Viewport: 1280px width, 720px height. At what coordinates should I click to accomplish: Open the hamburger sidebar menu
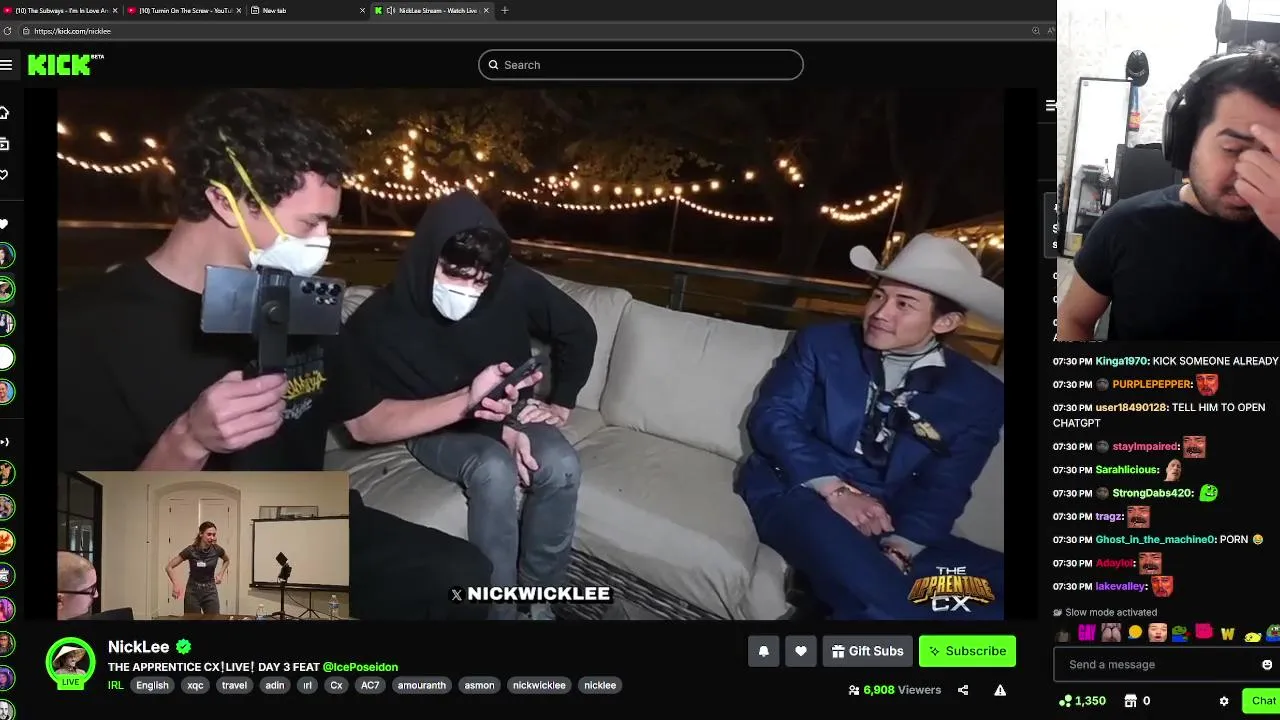(x=6, y=65)
